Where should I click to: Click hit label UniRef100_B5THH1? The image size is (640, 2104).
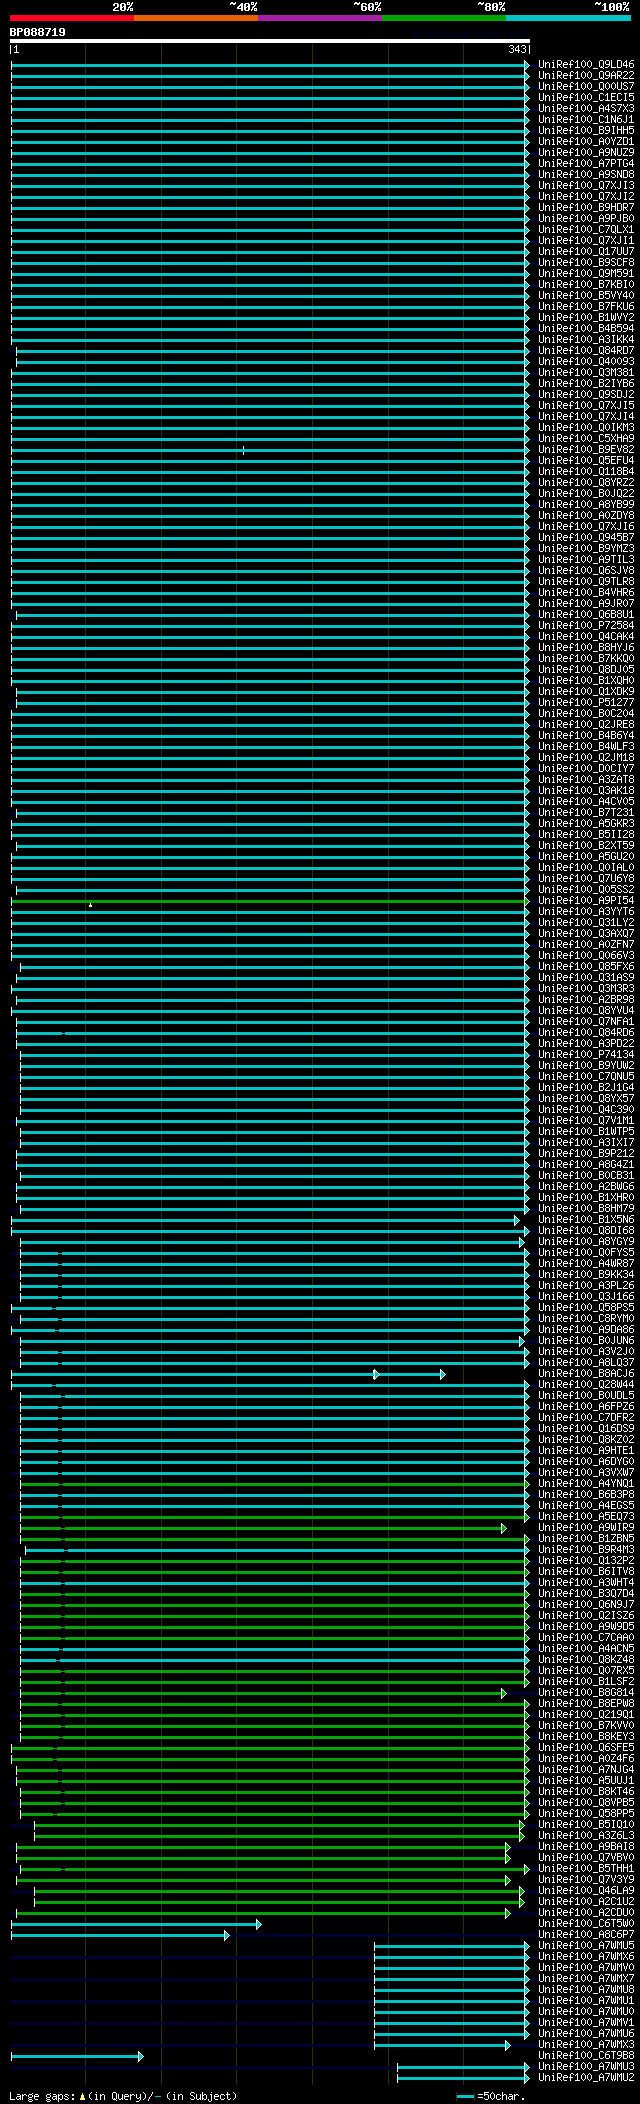pyautogui.click(x=586, y=1868)
